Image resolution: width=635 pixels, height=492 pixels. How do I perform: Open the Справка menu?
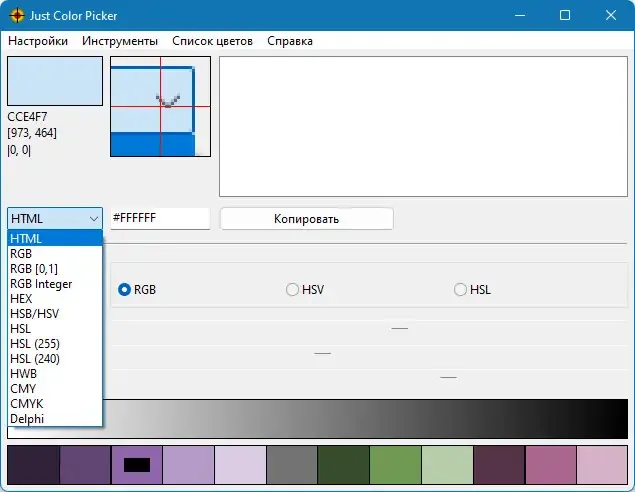click(290, 41)
